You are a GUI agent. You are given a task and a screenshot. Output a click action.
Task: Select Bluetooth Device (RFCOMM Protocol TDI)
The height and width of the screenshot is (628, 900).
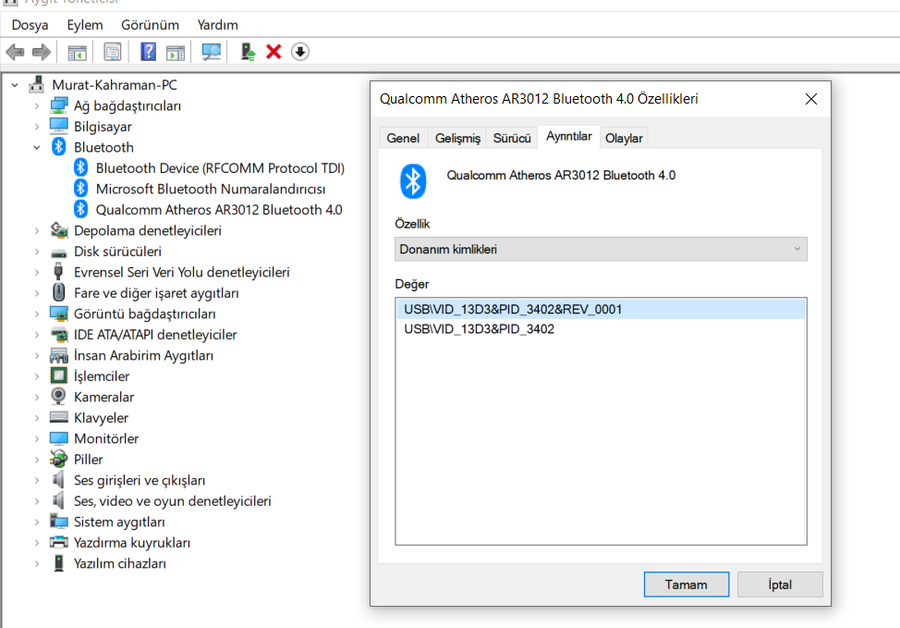(220, 168)
